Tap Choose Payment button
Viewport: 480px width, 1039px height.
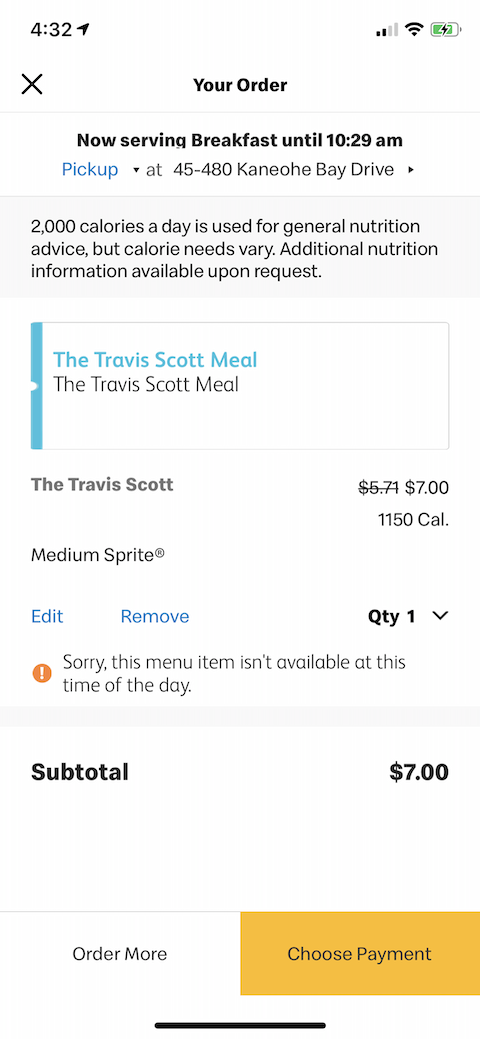click(x=360, y=954)
